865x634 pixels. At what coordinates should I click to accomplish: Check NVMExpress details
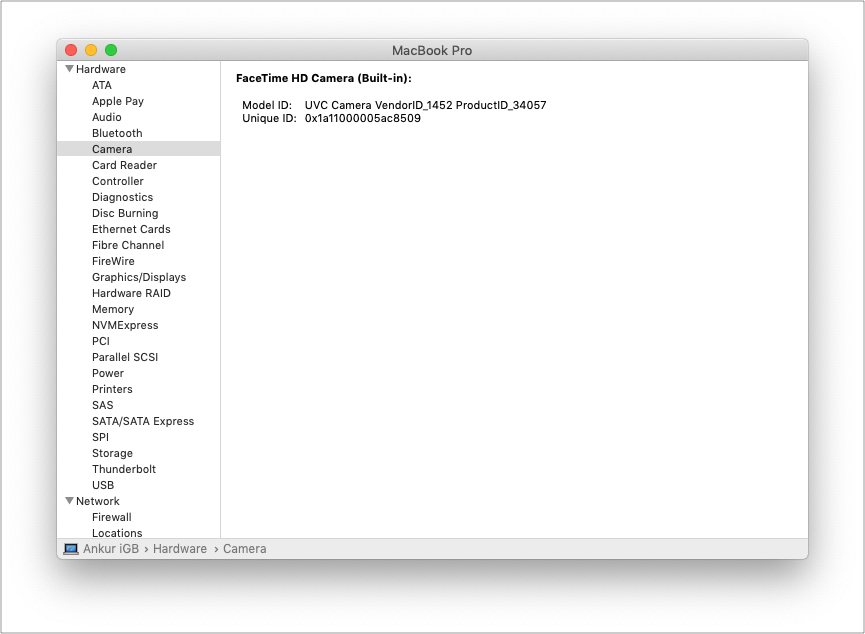tap(124, 325)
